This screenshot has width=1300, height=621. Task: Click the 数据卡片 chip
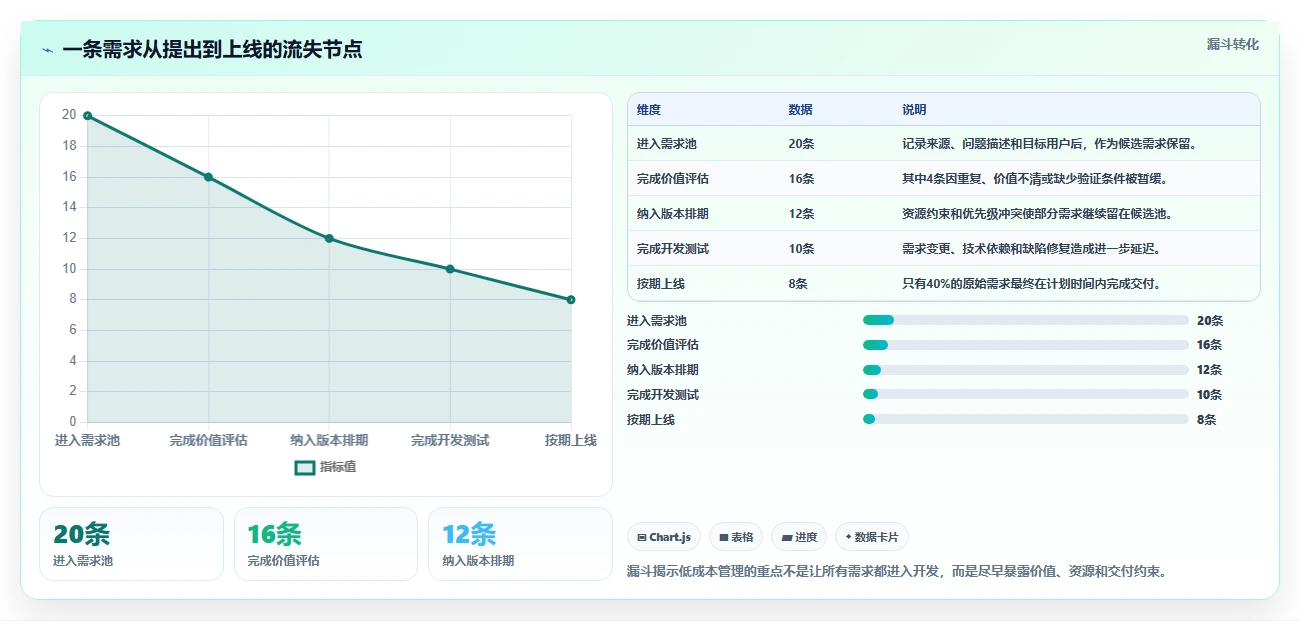tap(872, 537)
